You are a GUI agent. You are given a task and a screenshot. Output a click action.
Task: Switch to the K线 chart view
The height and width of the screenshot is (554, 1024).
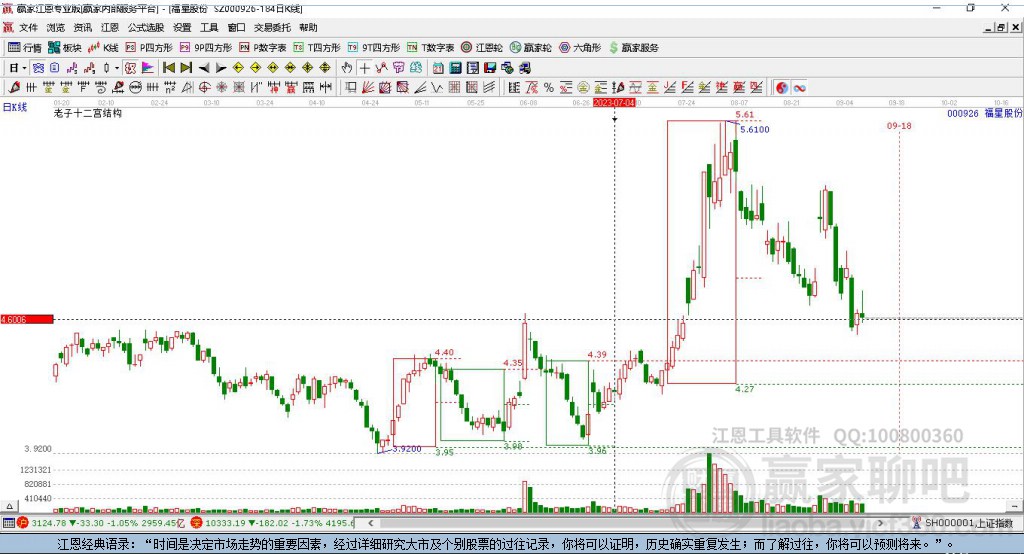click(103, 48)
